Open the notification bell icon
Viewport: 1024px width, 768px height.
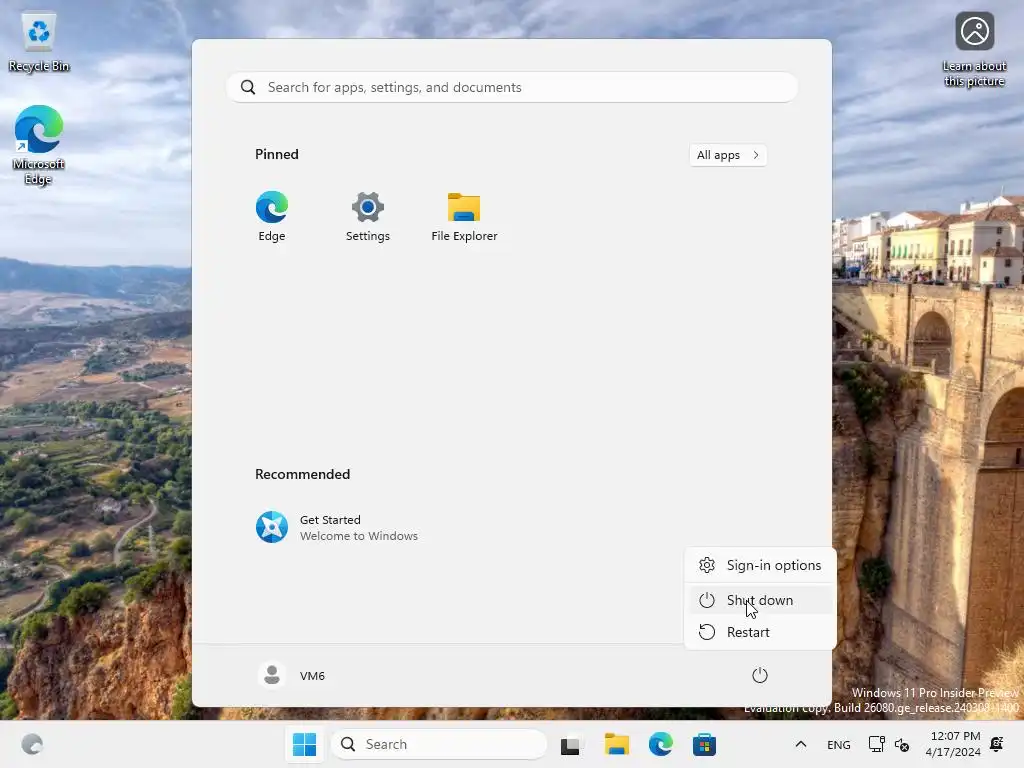[997, 744]
